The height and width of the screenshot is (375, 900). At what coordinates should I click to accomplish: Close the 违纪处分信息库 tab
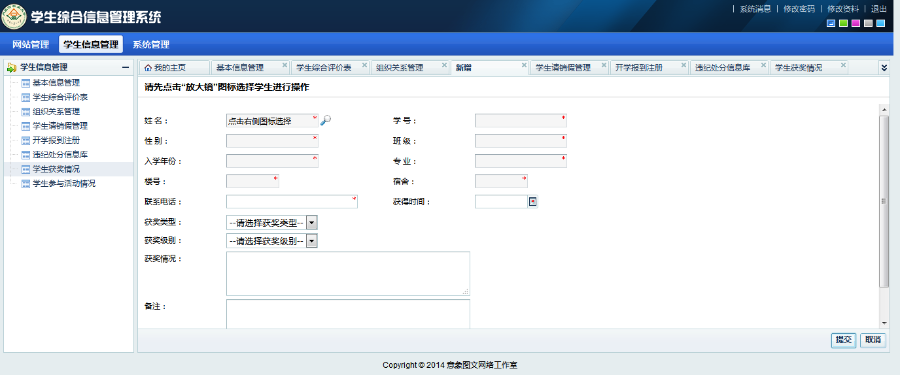click(x=763, y=65)
